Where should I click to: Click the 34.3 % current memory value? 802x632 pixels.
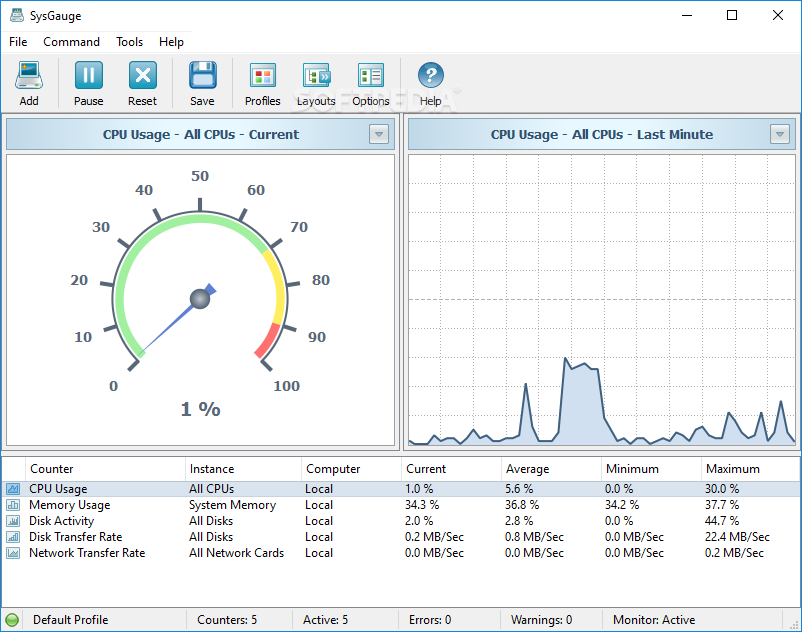422,505
